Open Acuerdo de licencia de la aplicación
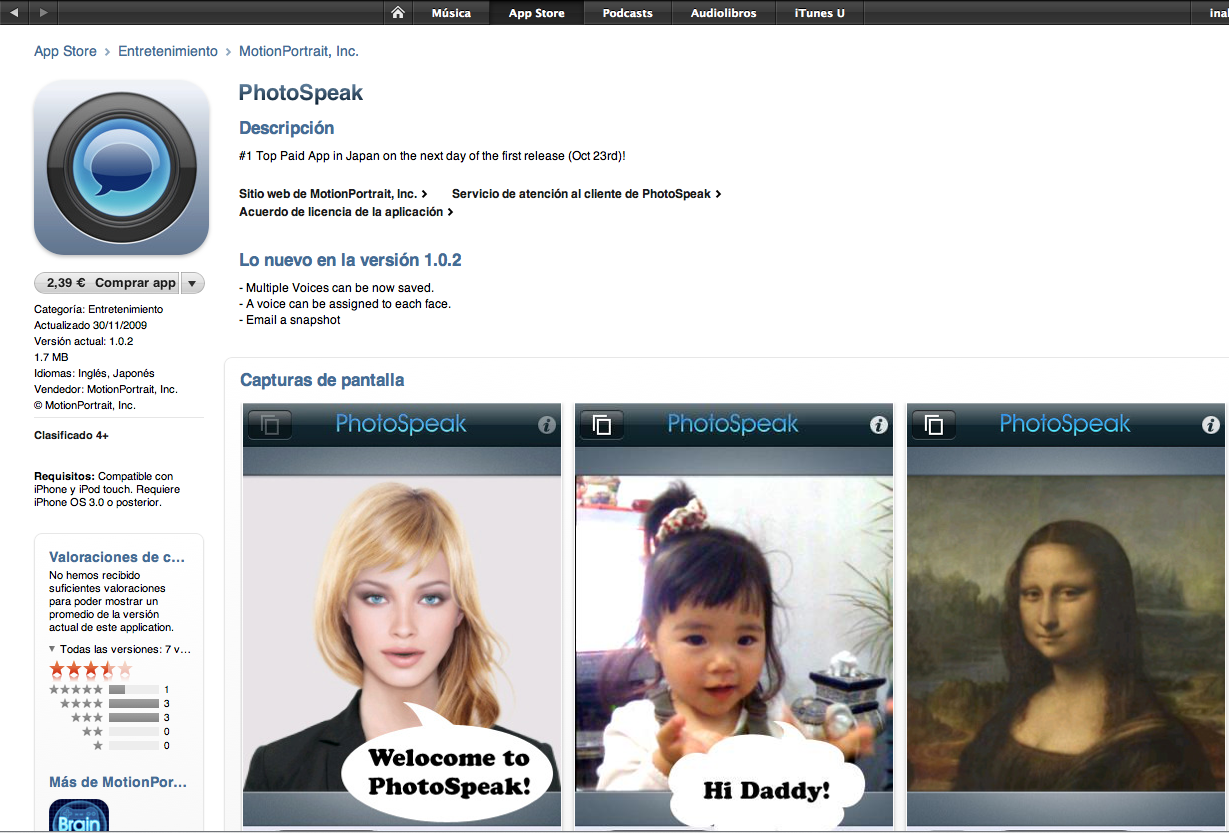This screenshot has width=1229, height=833. (x=346, y=212)
